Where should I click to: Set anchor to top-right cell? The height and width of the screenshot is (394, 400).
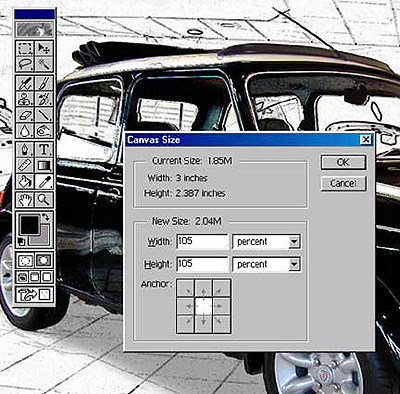221,288
